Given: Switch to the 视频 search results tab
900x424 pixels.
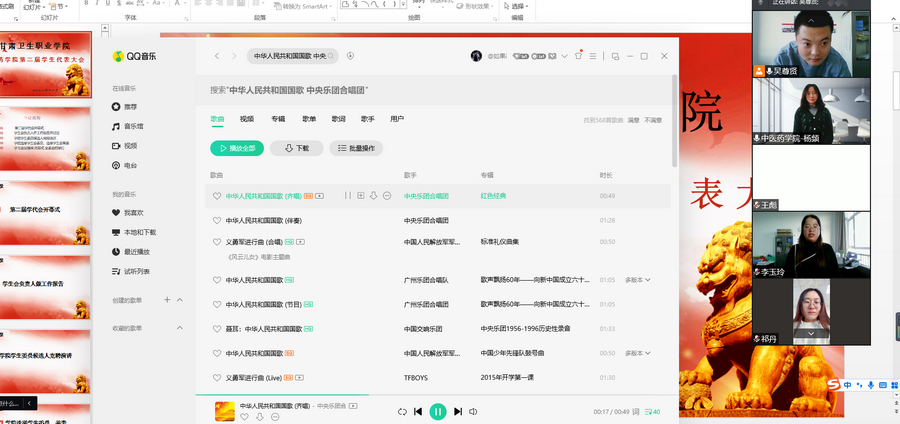Looking at the screenshot, I should click(247, 119).
